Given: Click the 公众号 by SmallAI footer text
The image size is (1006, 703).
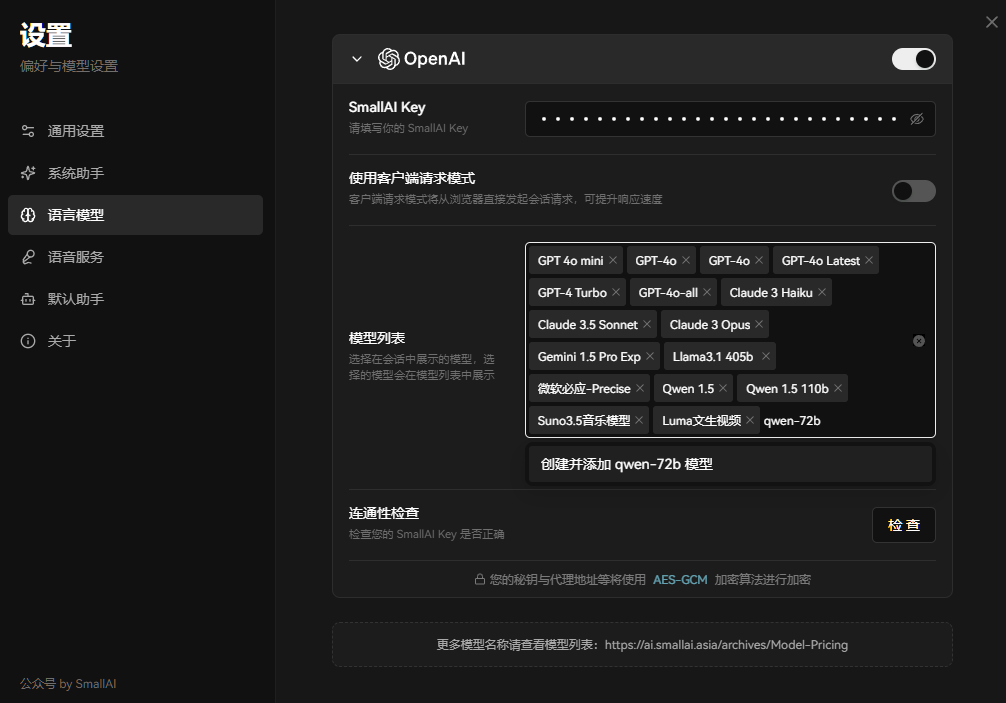Looking at the screenshot, I should (x=68, y=684).
